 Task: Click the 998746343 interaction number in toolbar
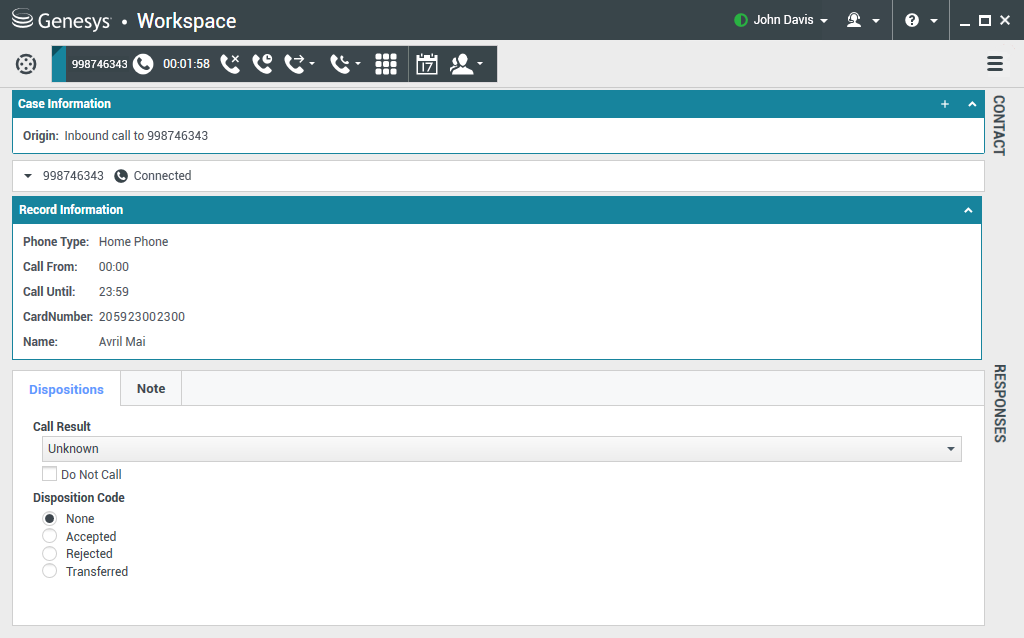tap(99, 64)
